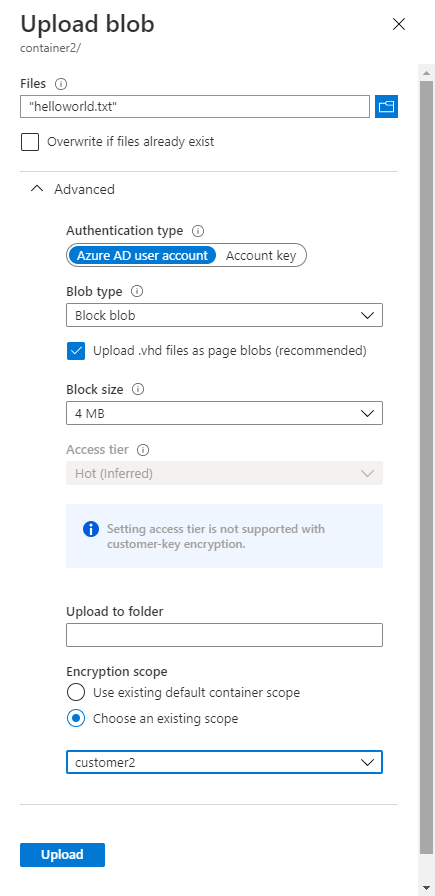Close the Upload blob panel
Viewport: 435px width, 896px height.
pyautogui.click(x=398, y=24)
